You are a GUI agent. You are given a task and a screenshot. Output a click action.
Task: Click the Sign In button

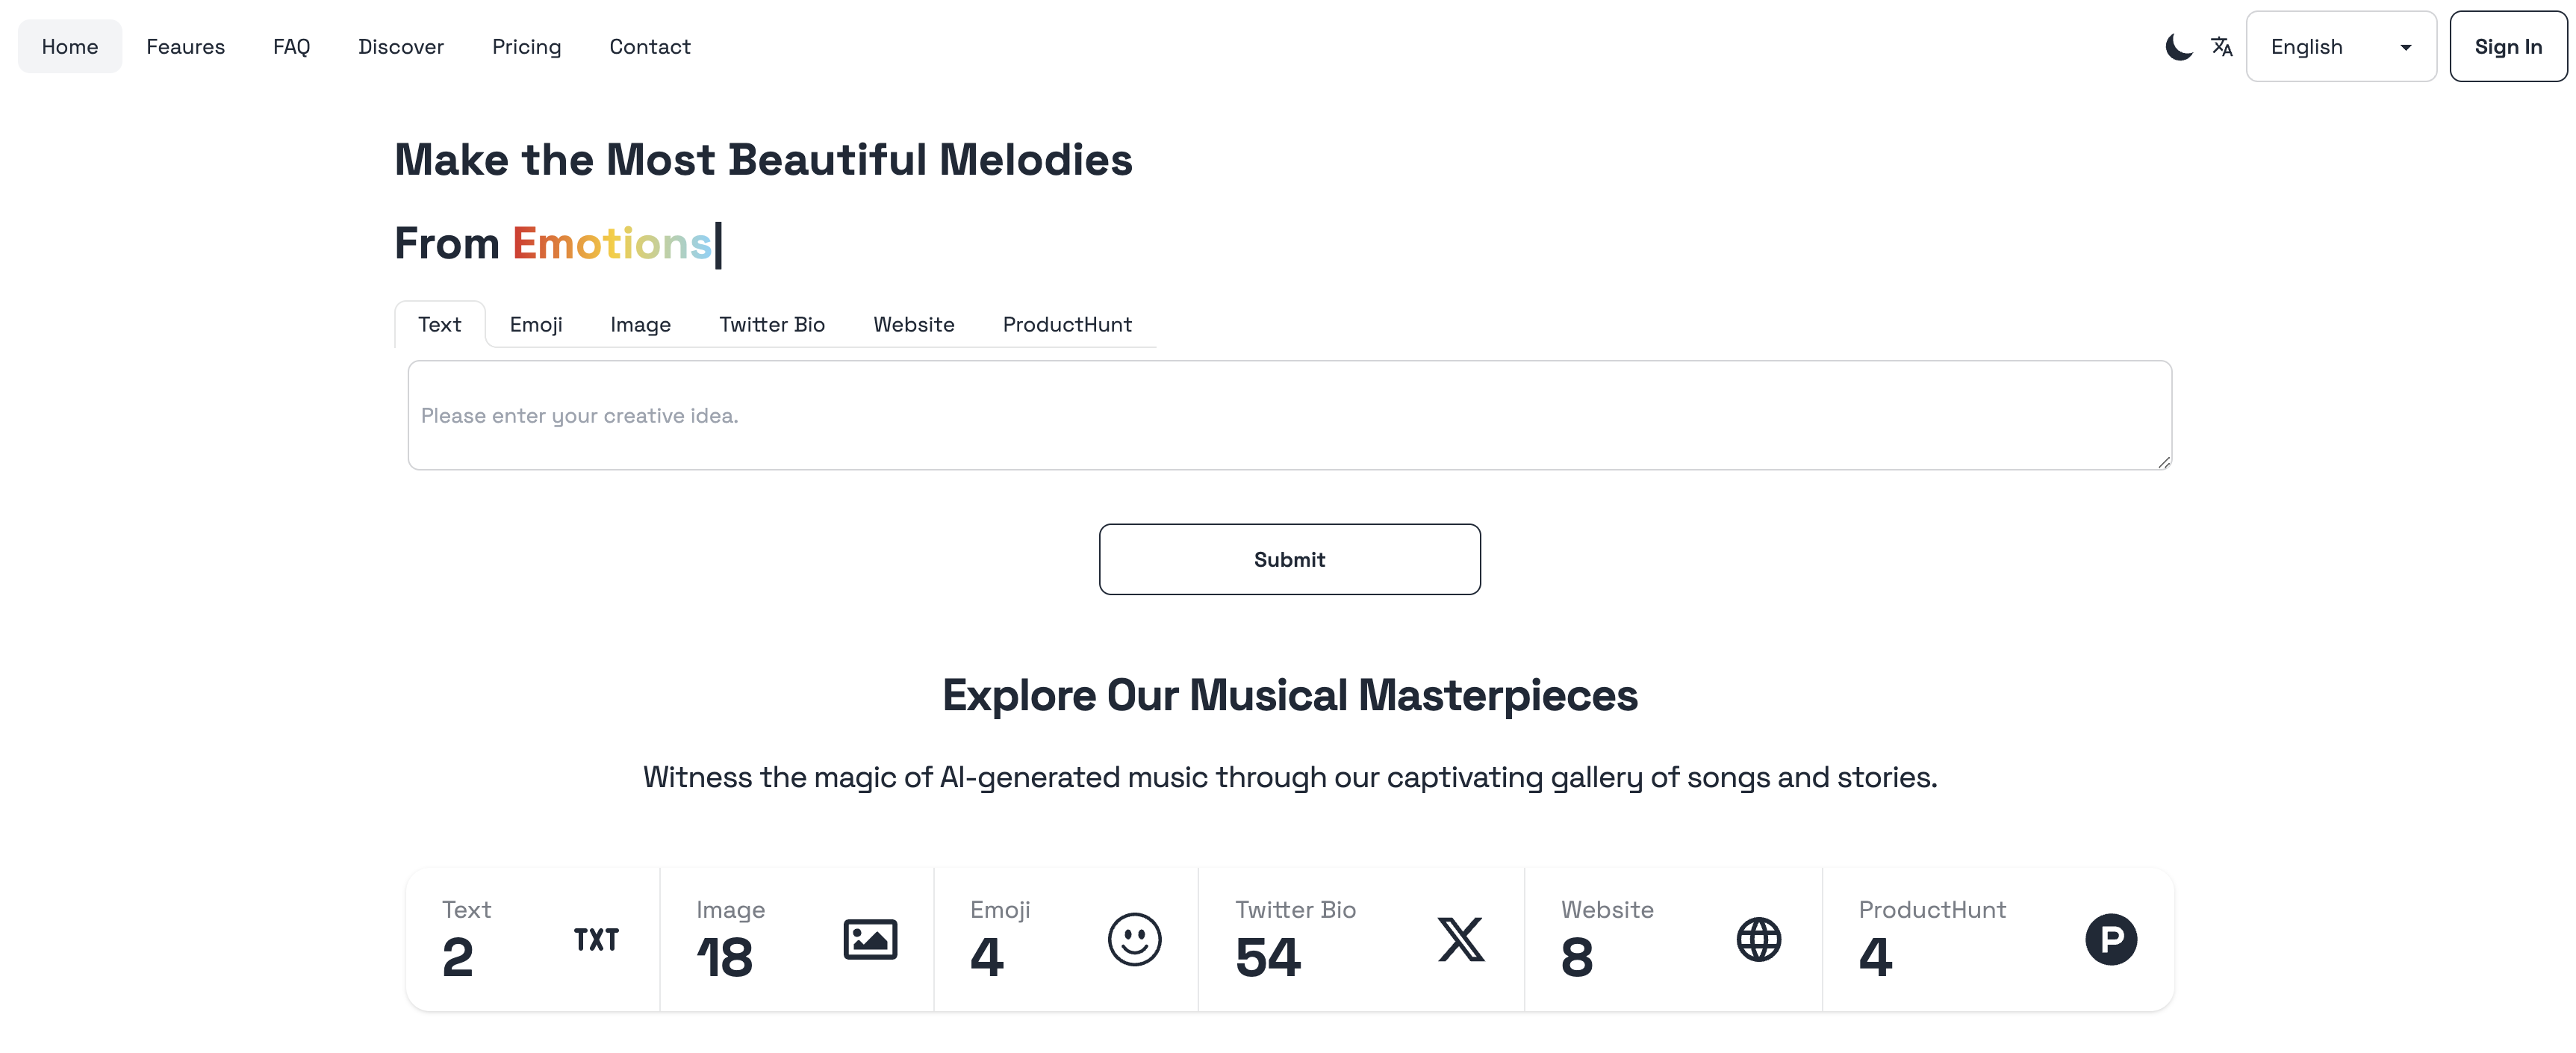click(x=2507, y=47)
